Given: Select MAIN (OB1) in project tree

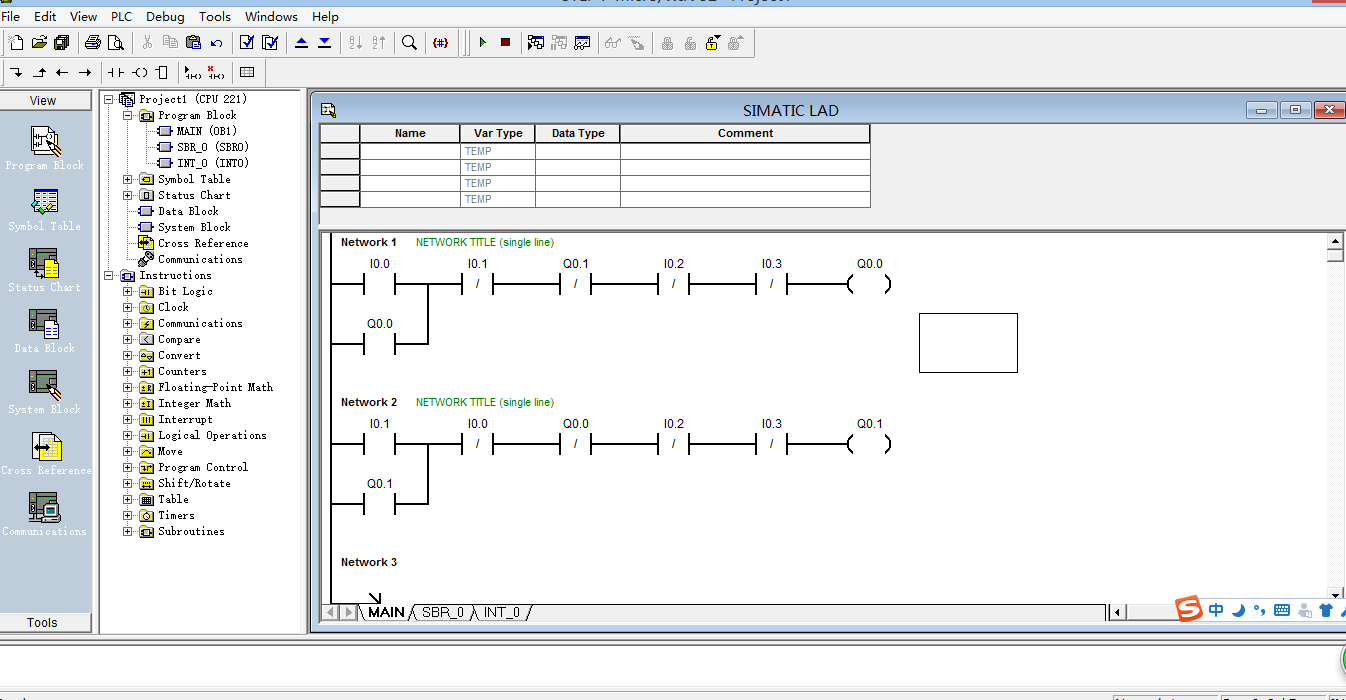Looking at the screenshot, I should coord(206,131).
